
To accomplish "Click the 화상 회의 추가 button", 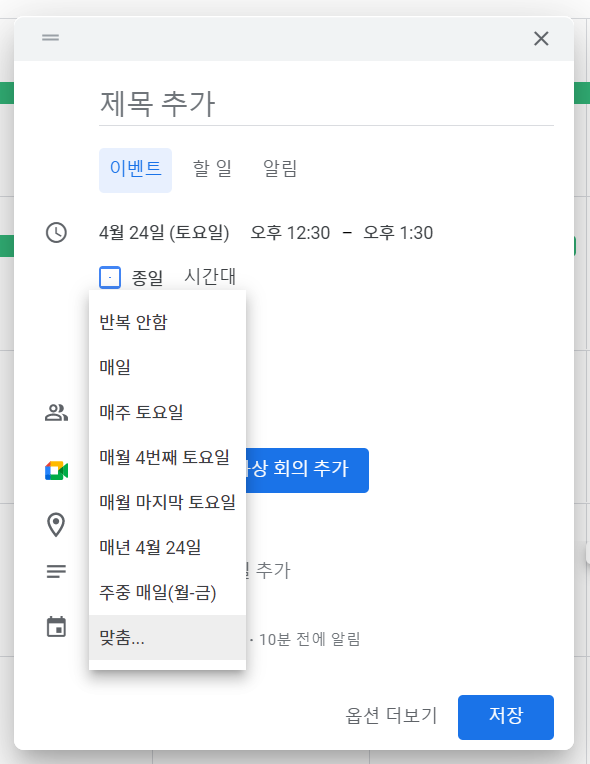I will click(307, 470).
